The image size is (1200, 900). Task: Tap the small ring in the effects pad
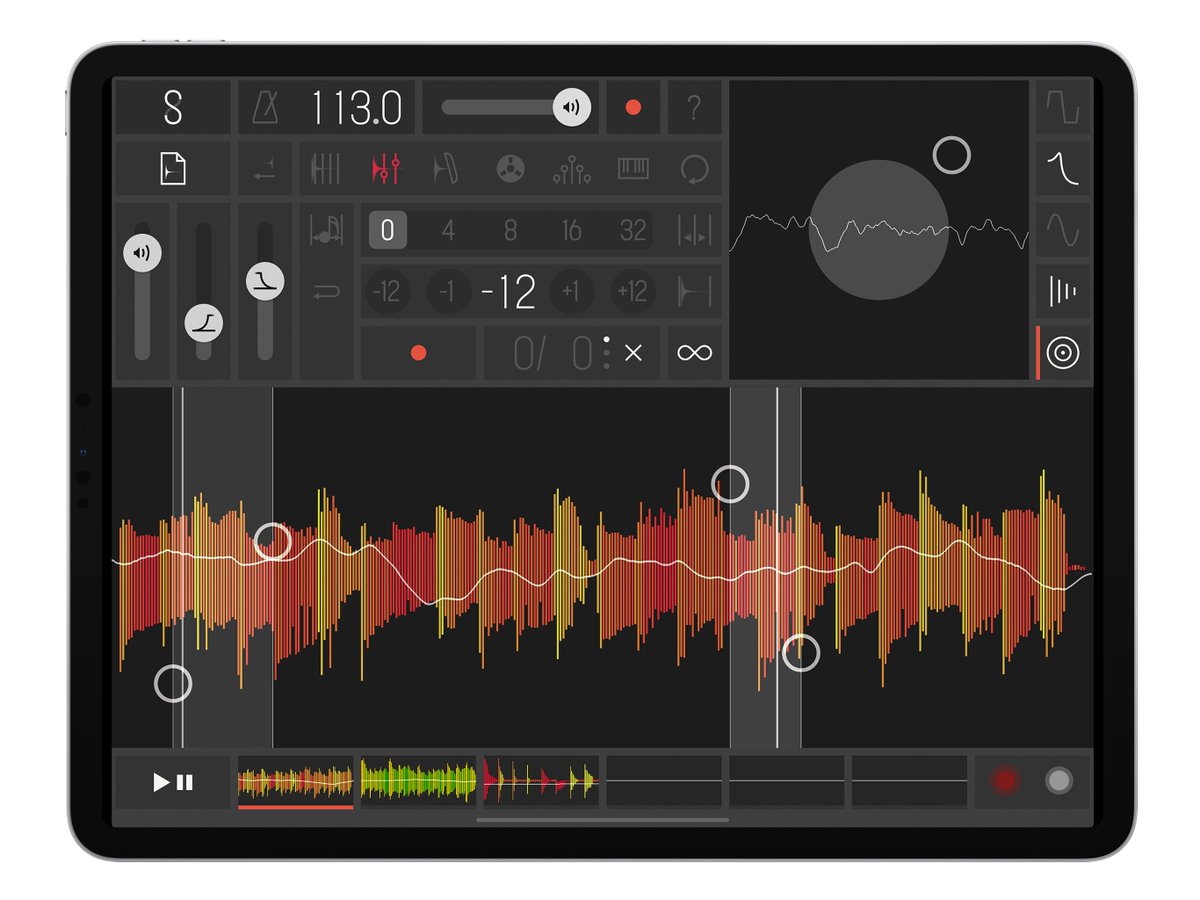pyautogui.click(x=952, y=155)
